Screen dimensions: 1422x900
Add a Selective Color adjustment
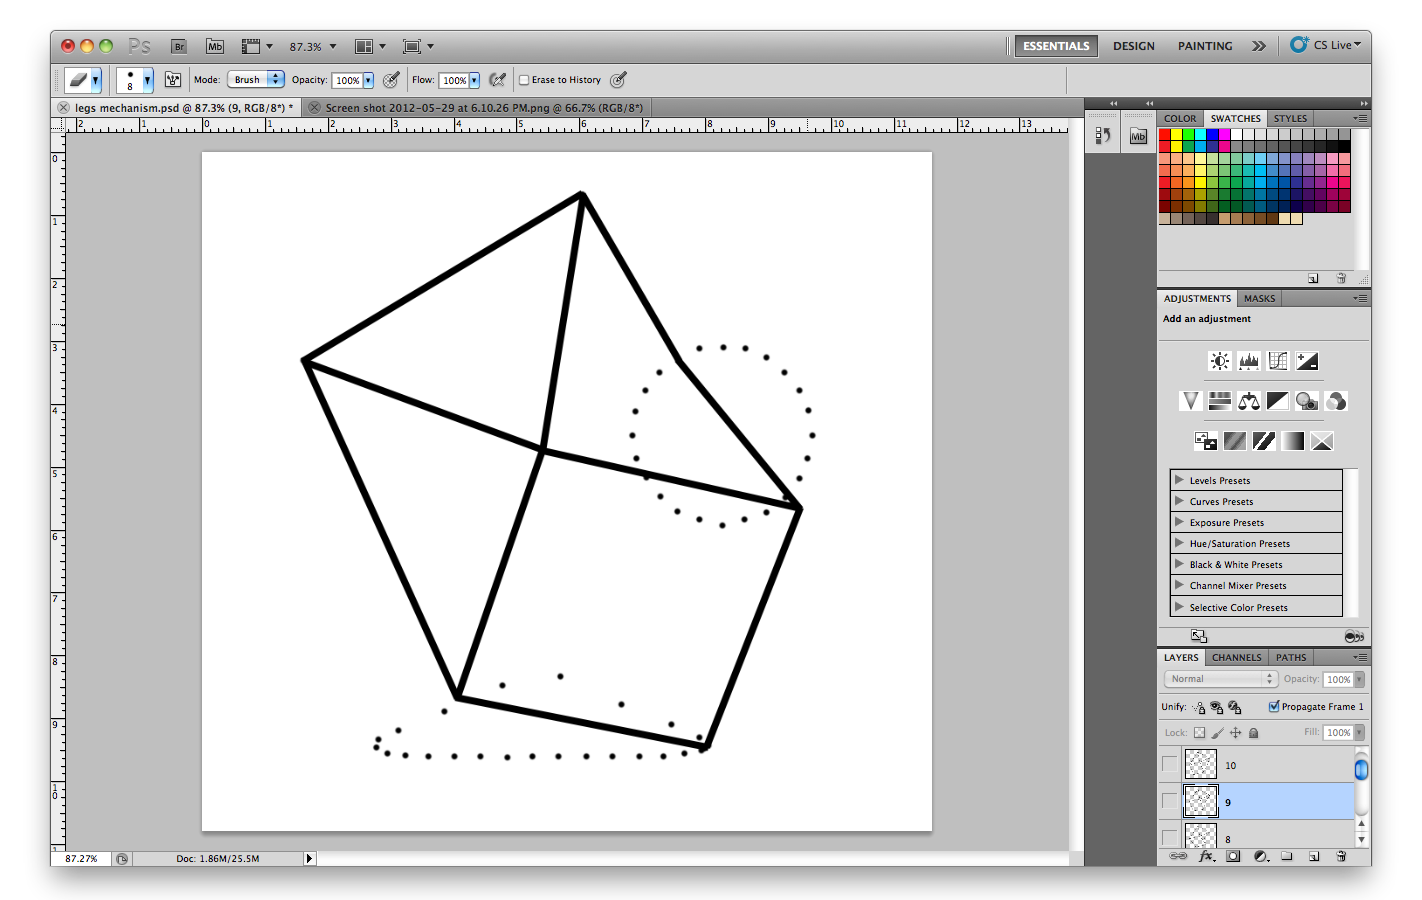[x=1322, y=441]
